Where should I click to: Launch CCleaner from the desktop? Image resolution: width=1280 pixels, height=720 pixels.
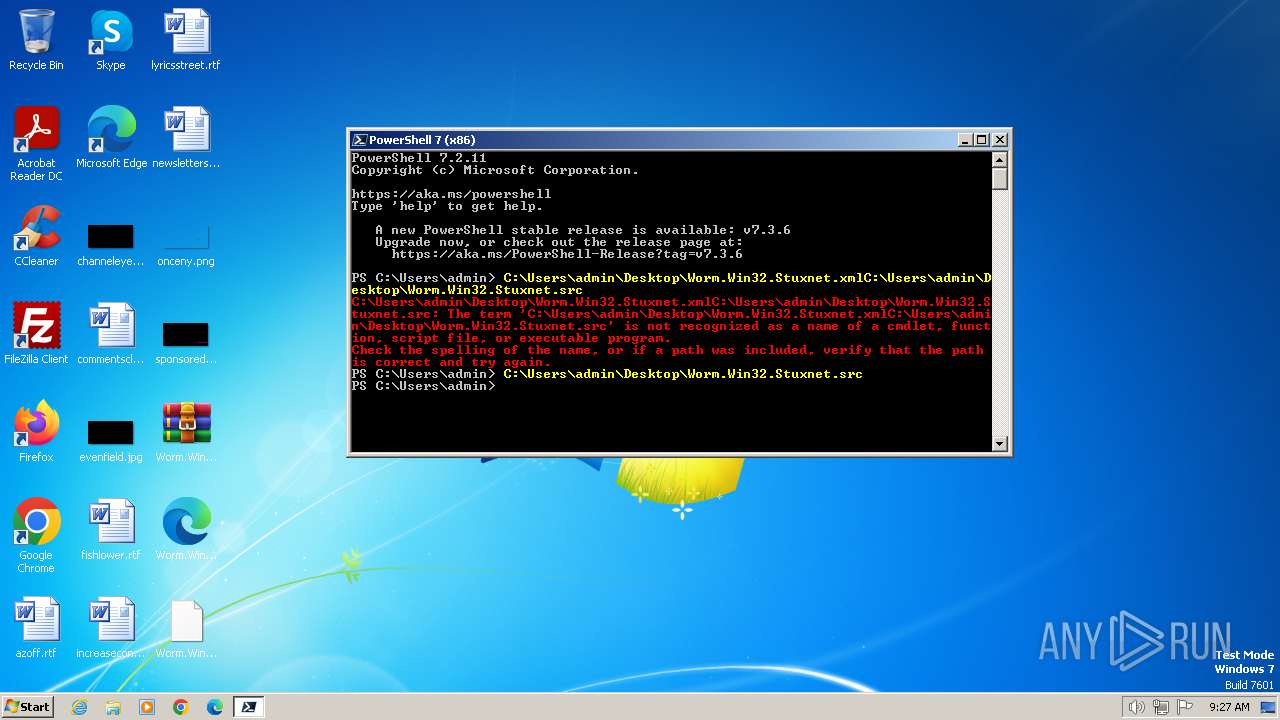[x=36, y=236]
